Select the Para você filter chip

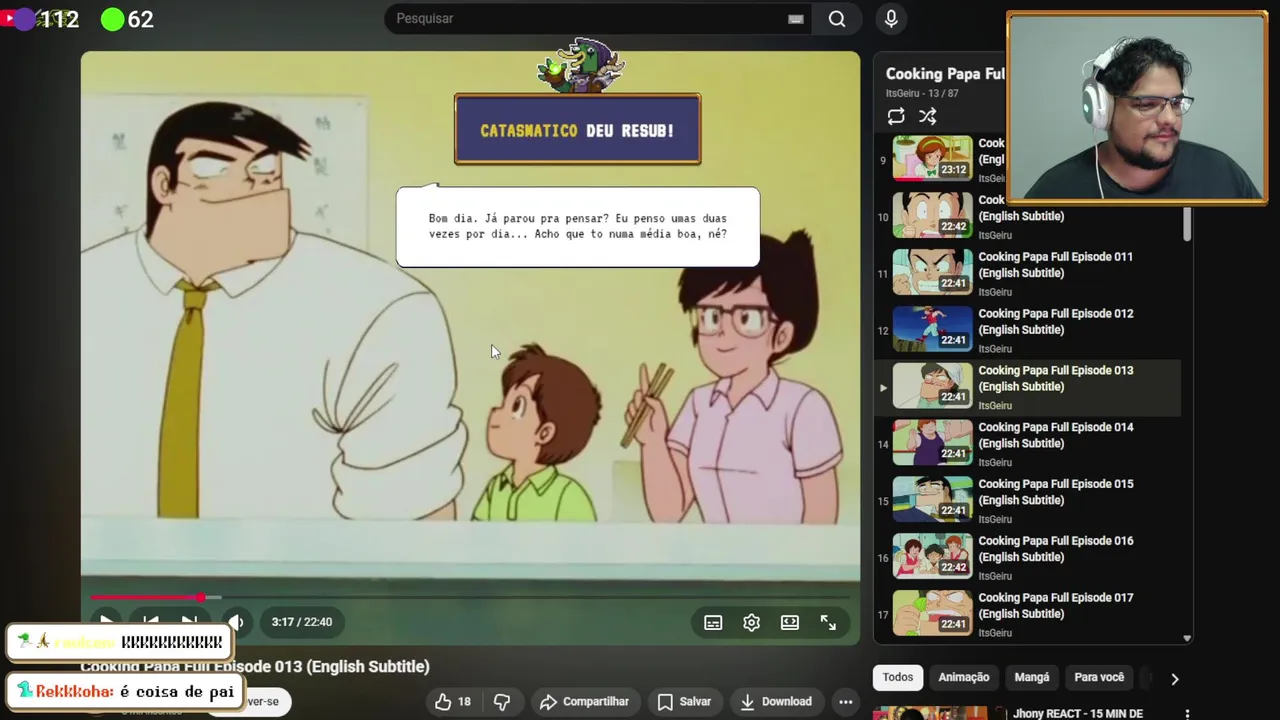click(1099, 677)
